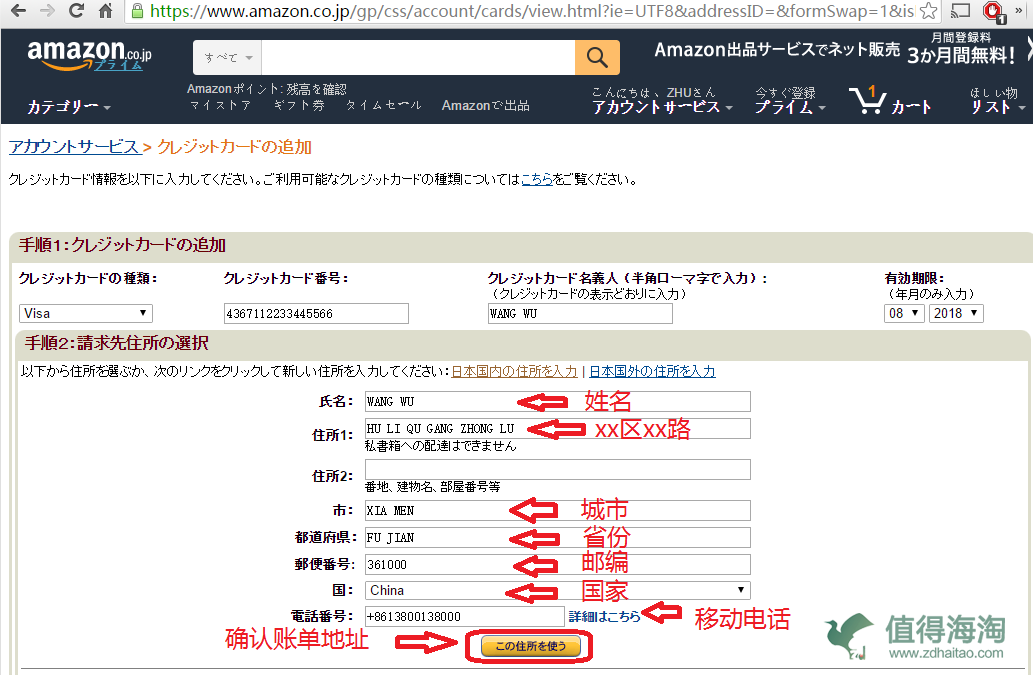The height and width of the screenshot is (675, 1033).
Task: Open the ギフト券 nav item
Action: coord(299,105)
